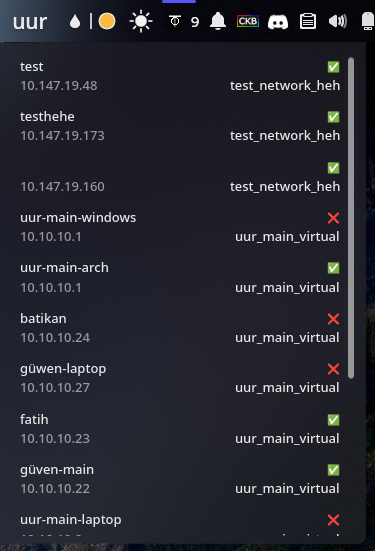The image size is (375, 551).
Task: Click the water drop icon
Action: 75,22
